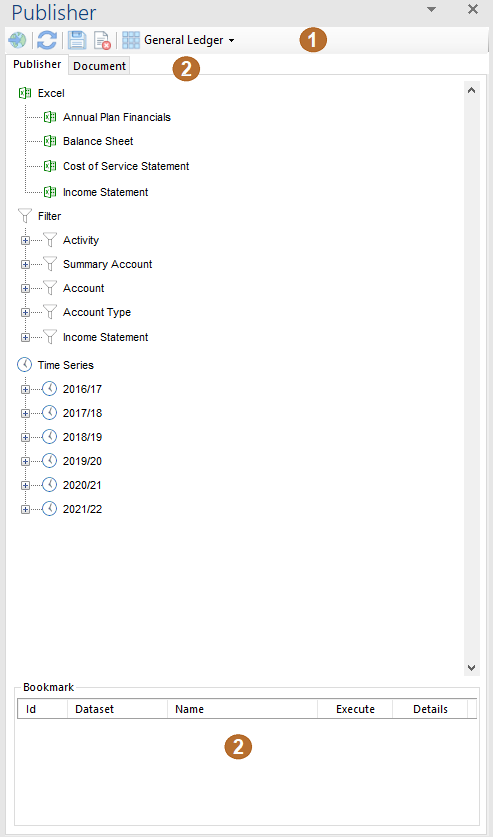493x837 pixels.
Task: Expand the Activity filter node
Action: pyautogui.click(x=25, y=240)
